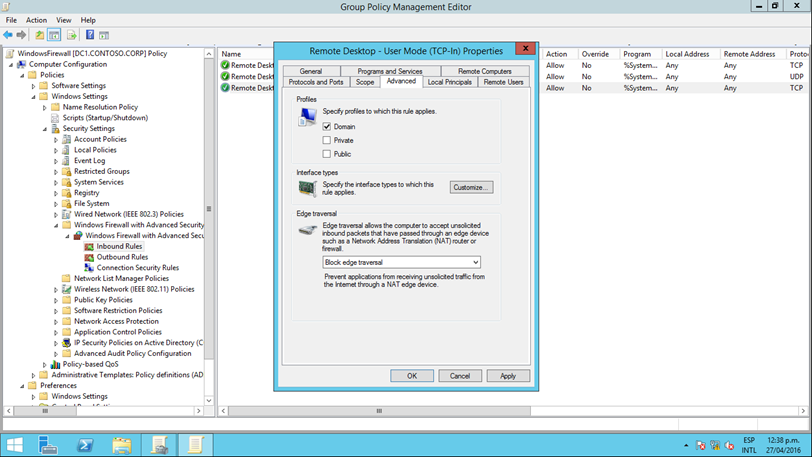Collapse the Windows Settings node under Policies
This screenshot has width=812, height=457.
click(34, 97)
